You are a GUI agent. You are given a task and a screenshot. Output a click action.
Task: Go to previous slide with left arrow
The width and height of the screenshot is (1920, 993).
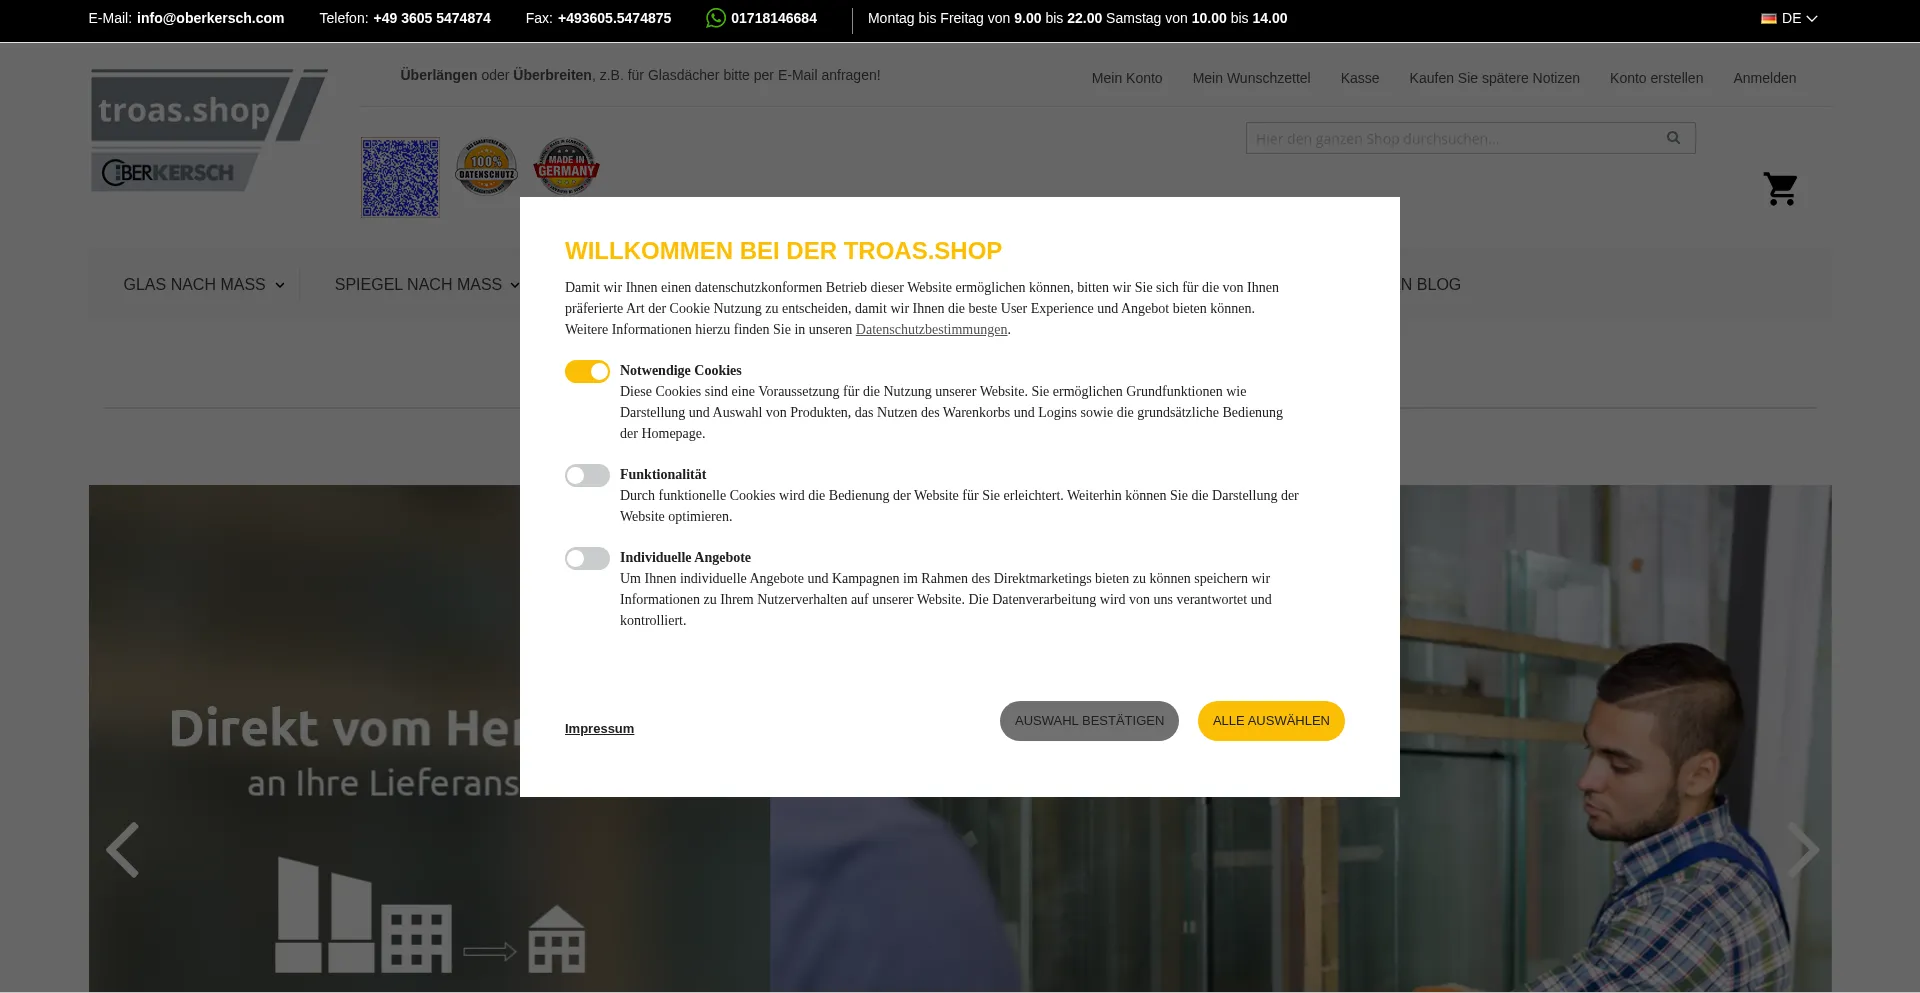click(x=123, y=850)
